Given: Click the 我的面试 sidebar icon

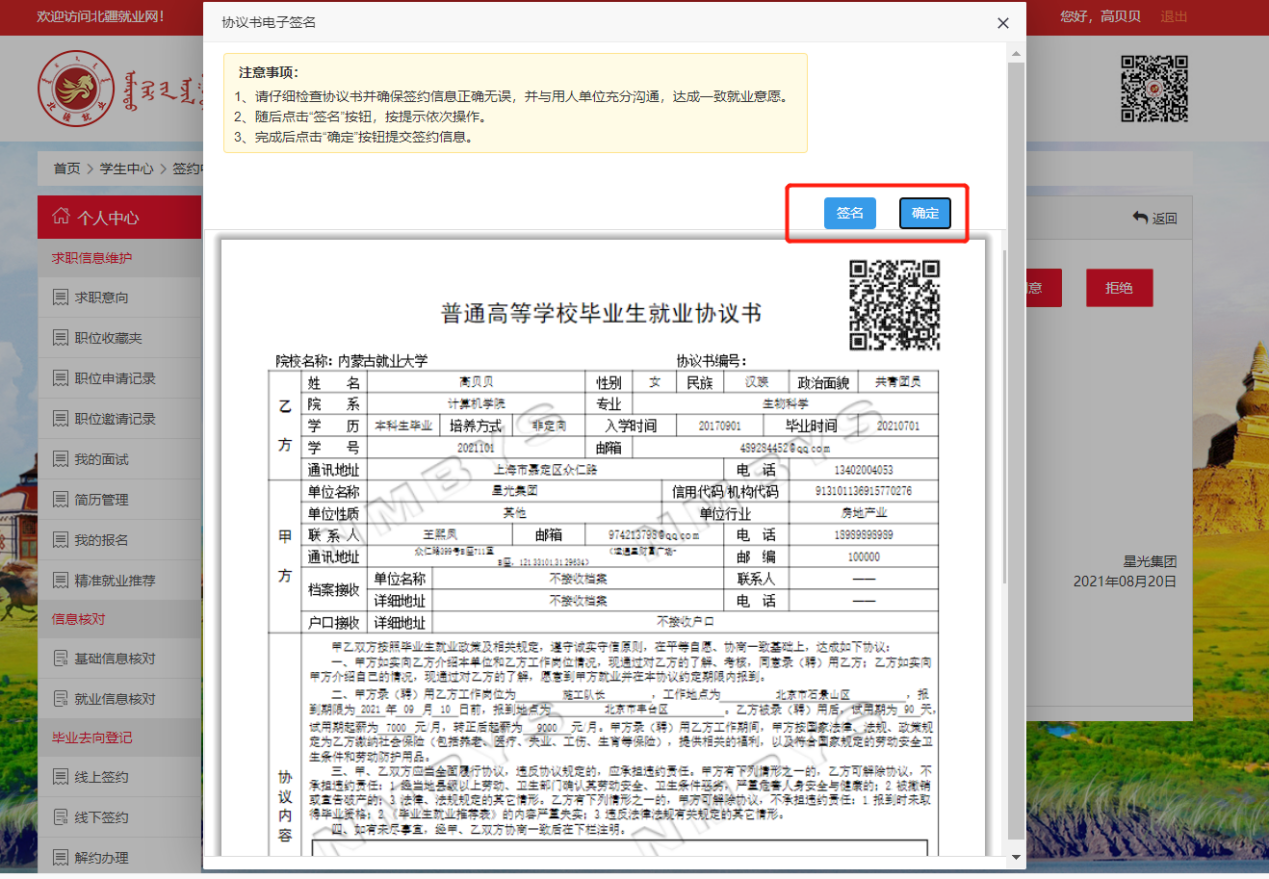Looking at the screenshot, I should point(60,459).
